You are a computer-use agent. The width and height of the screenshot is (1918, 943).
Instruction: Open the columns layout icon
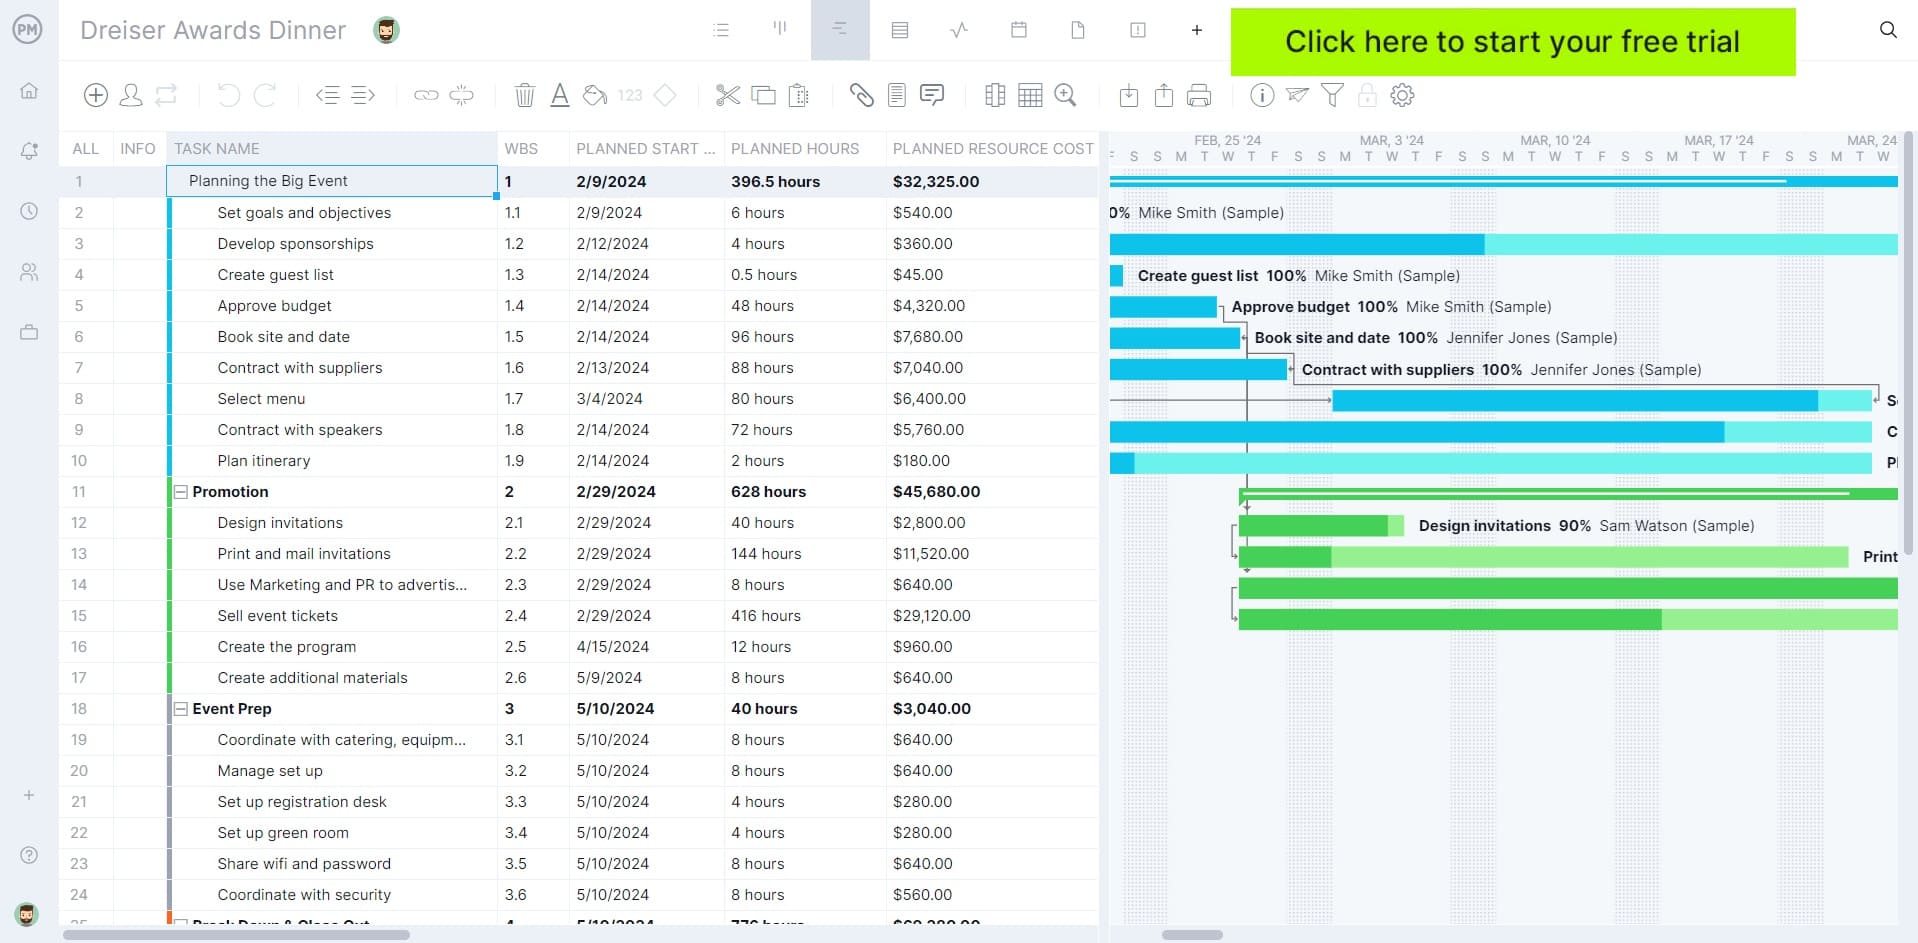tap(995, 95)
